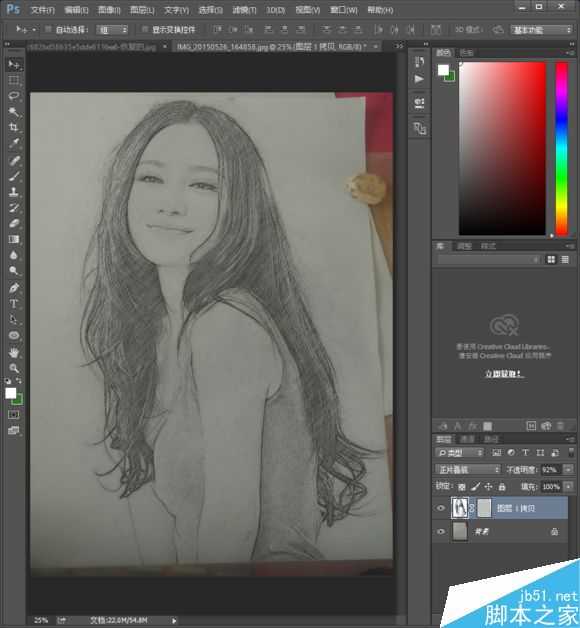Toggle Show Transform Controls checkbox
The image size is (580, 628).
coord(145,29)
